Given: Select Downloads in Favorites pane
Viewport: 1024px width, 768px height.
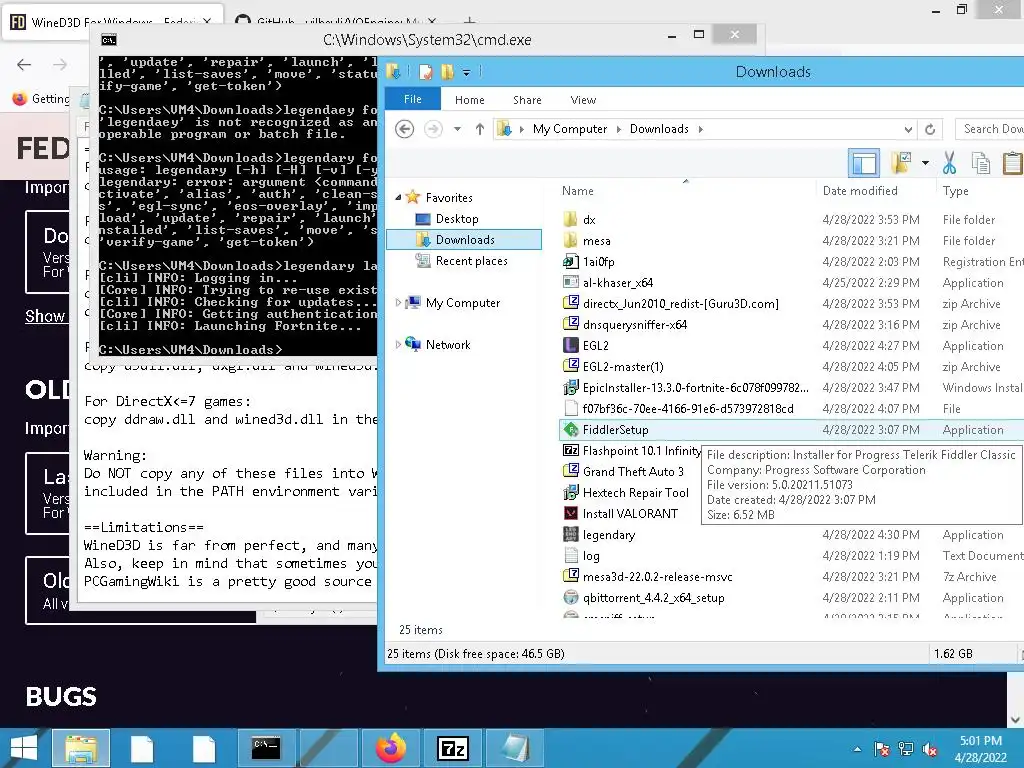Looking at the screenshot, I should tap(464, 240).
